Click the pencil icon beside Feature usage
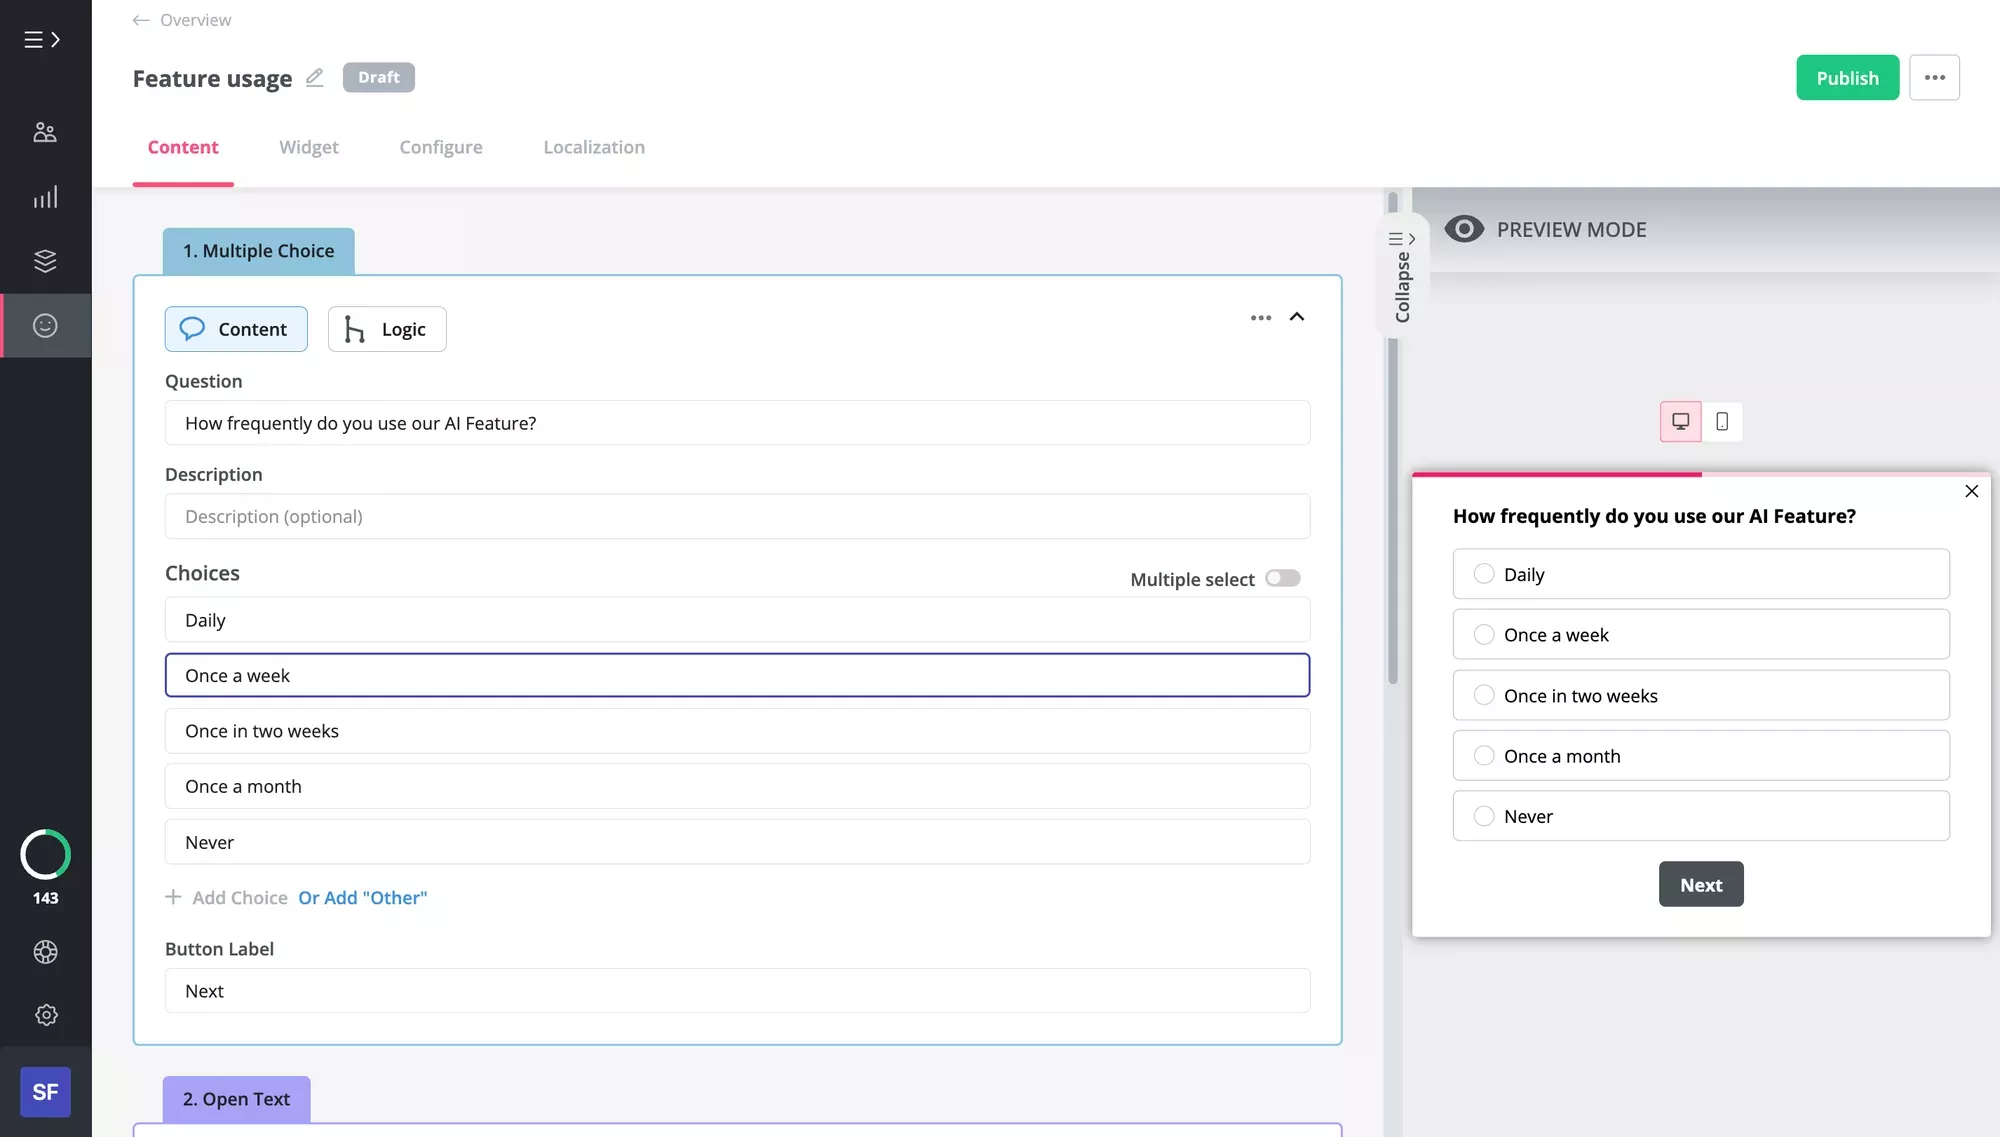2000x1137 pixels. pyautogui.click(x=314, y=77)
